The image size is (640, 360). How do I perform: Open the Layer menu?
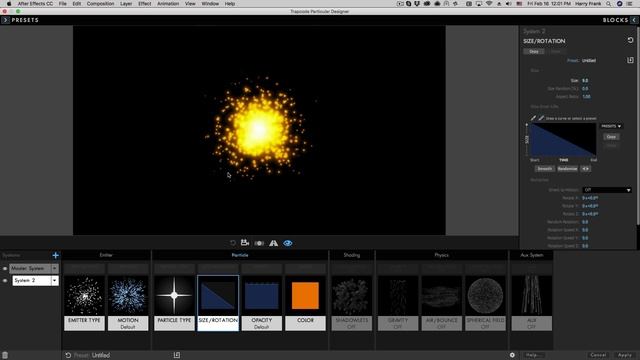coord(126,4)
